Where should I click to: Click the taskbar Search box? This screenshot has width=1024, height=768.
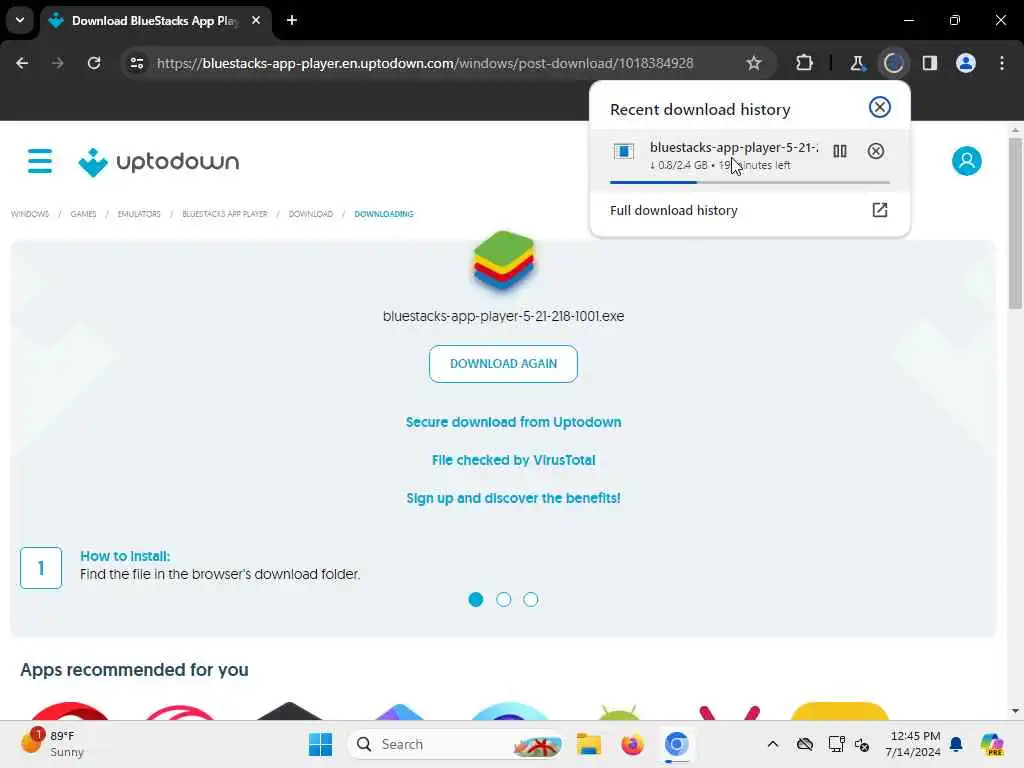(x=456, y=744)
